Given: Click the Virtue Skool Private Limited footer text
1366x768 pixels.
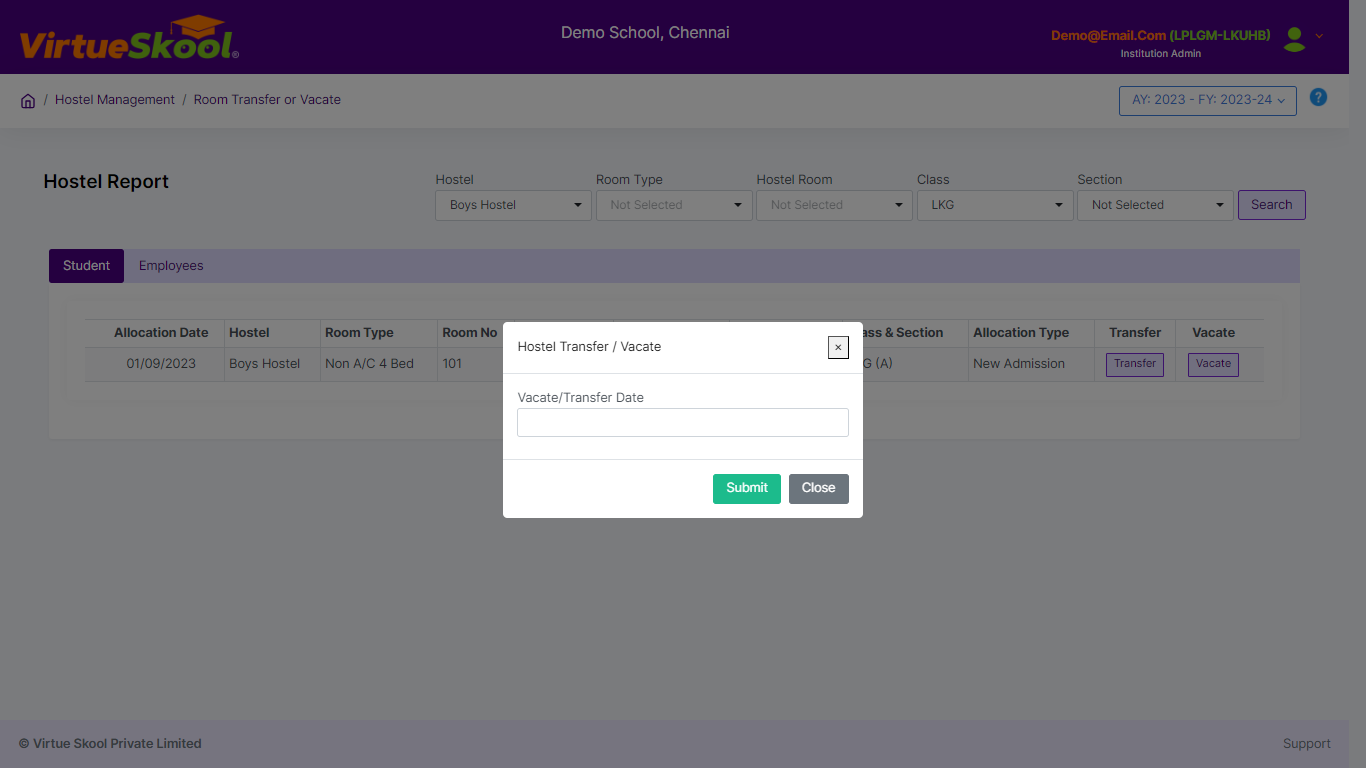Looking at the screenshot, I should click(110, 744).
